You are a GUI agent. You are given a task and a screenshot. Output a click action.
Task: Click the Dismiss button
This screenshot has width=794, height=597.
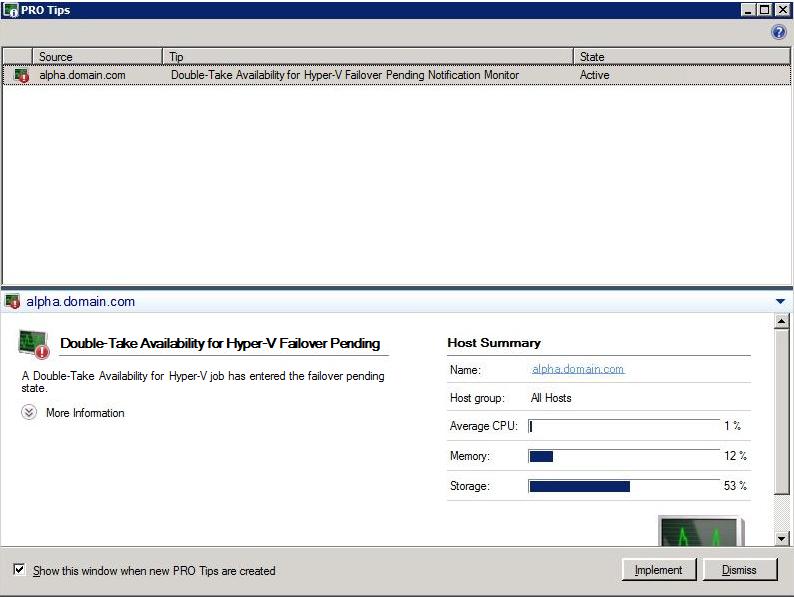coord(739,570)
